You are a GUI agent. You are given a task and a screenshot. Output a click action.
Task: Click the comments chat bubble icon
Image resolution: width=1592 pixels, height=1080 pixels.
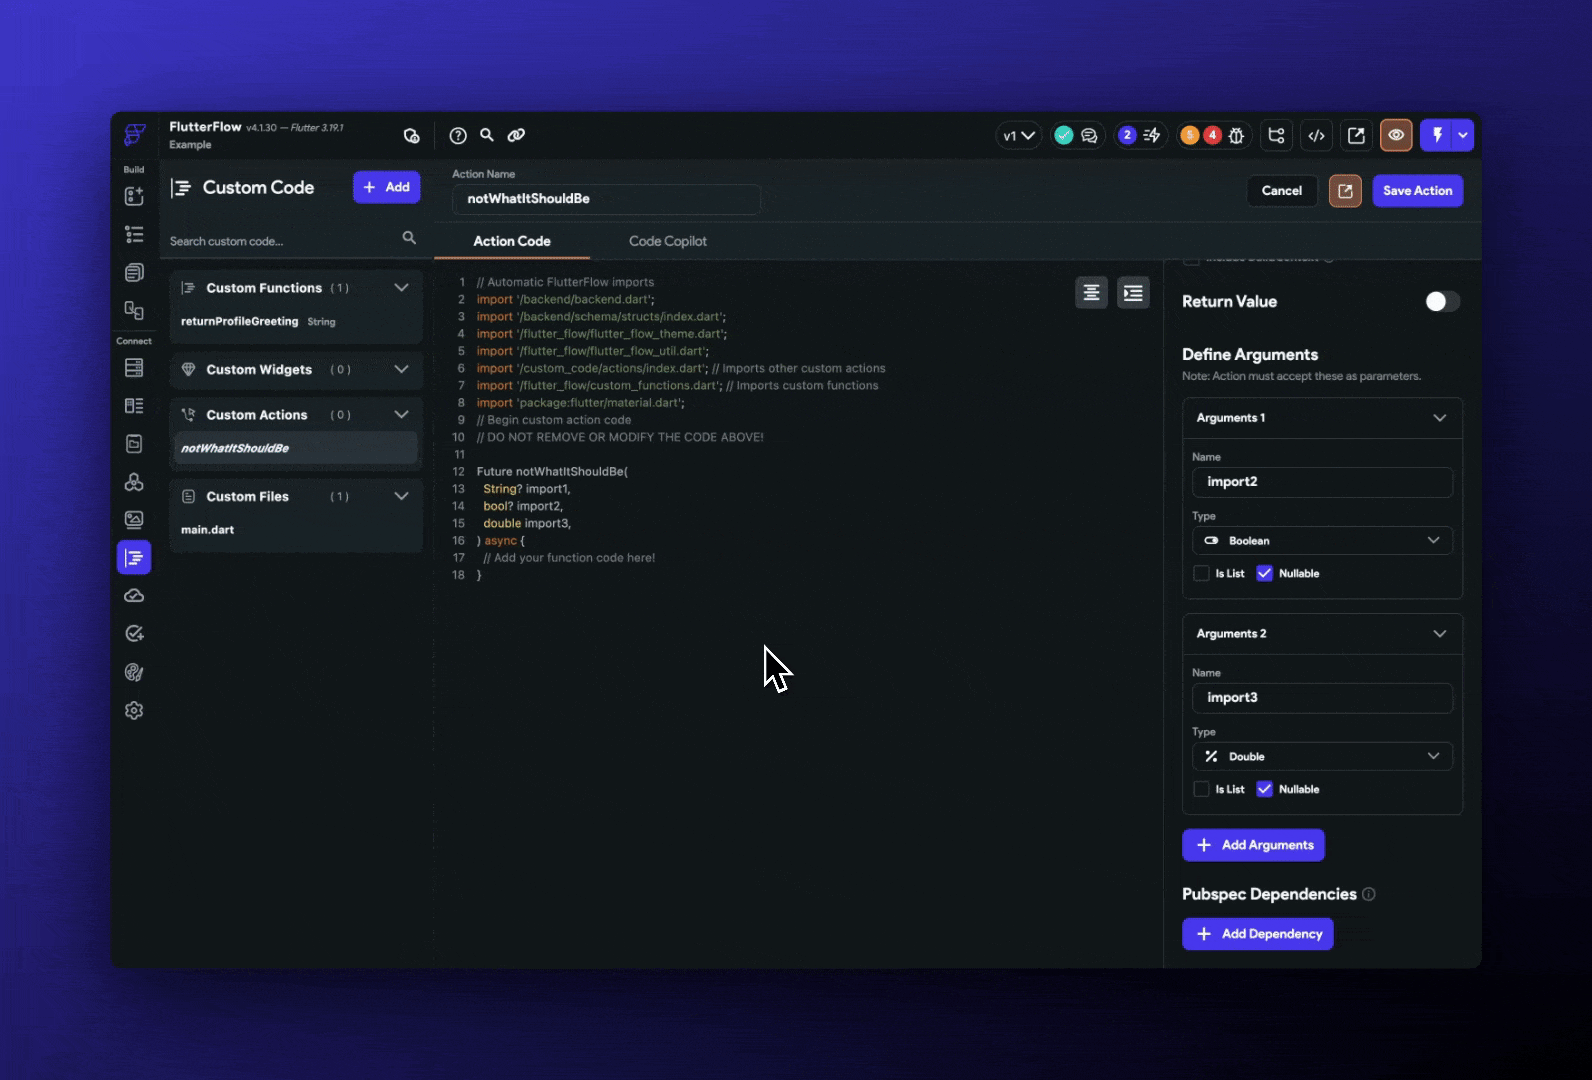coord(1089,135)
